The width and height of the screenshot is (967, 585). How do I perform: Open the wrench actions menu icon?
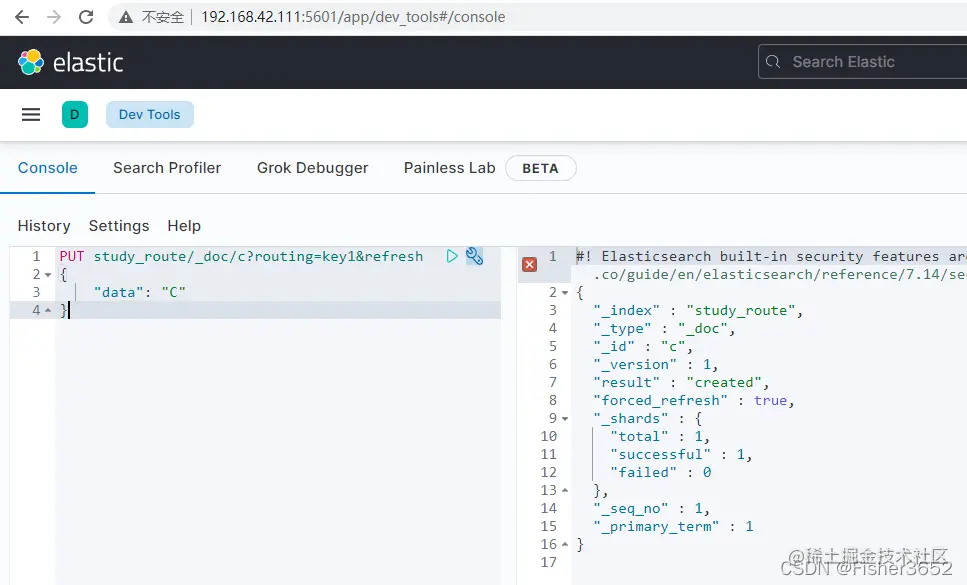click(474, 256)
